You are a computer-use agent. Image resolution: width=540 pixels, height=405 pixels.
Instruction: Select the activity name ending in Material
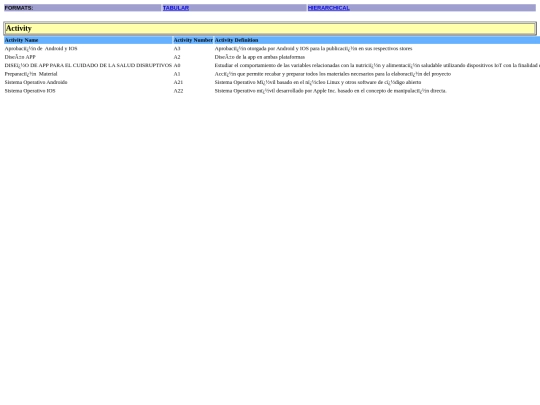click(x=31, y=74)
